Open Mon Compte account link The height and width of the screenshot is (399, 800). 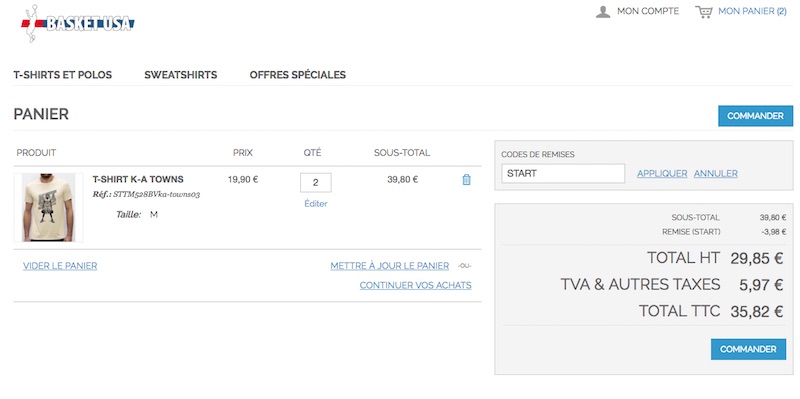pos(648,11)
